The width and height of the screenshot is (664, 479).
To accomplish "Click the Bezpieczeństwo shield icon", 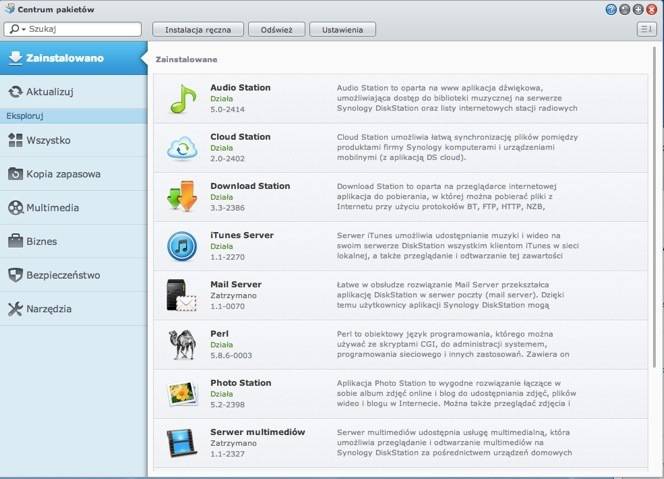I will [15, 275].
